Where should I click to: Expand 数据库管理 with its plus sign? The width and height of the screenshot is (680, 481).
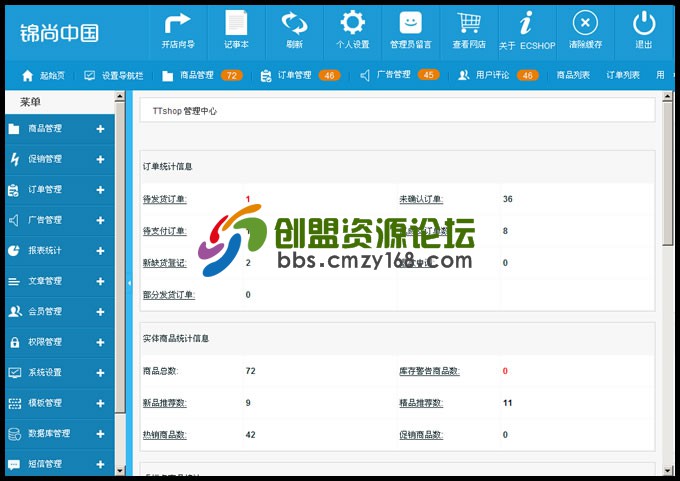tap(100, 434)
